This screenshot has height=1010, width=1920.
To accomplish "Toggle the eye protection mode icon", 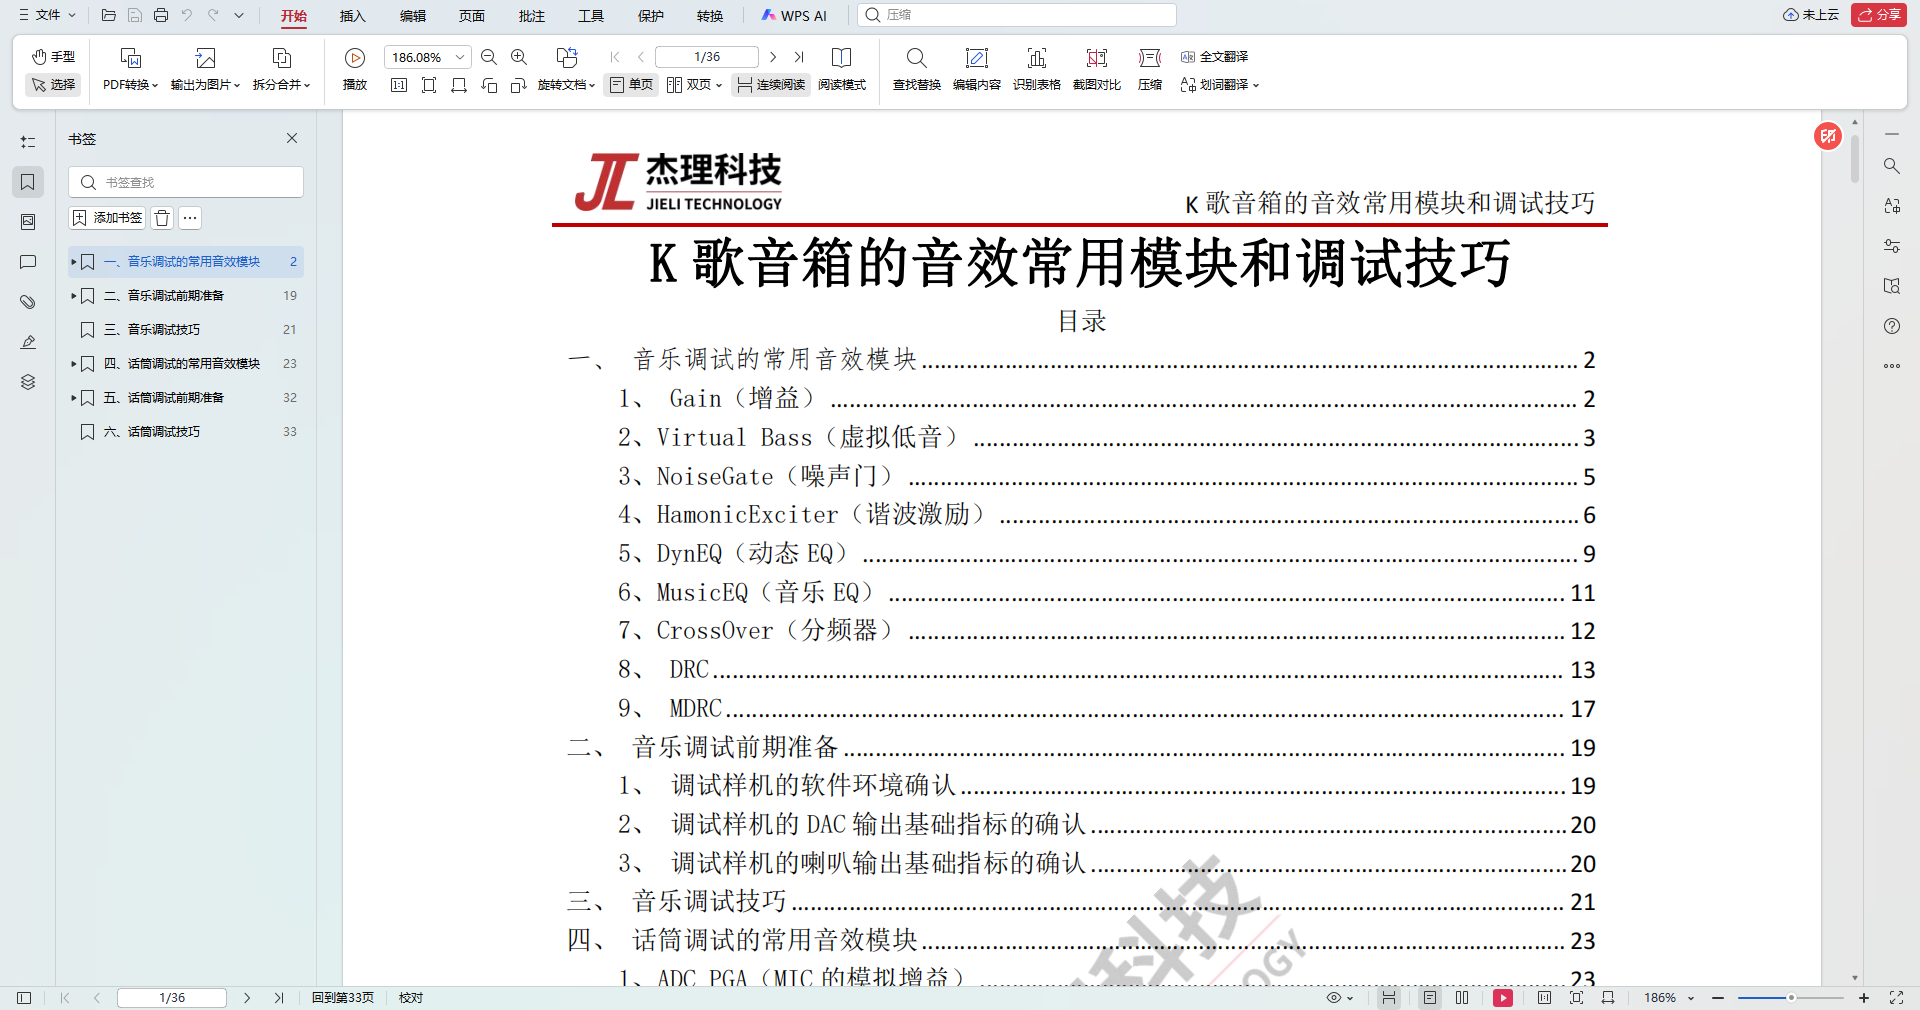I will pos(1339,998).
